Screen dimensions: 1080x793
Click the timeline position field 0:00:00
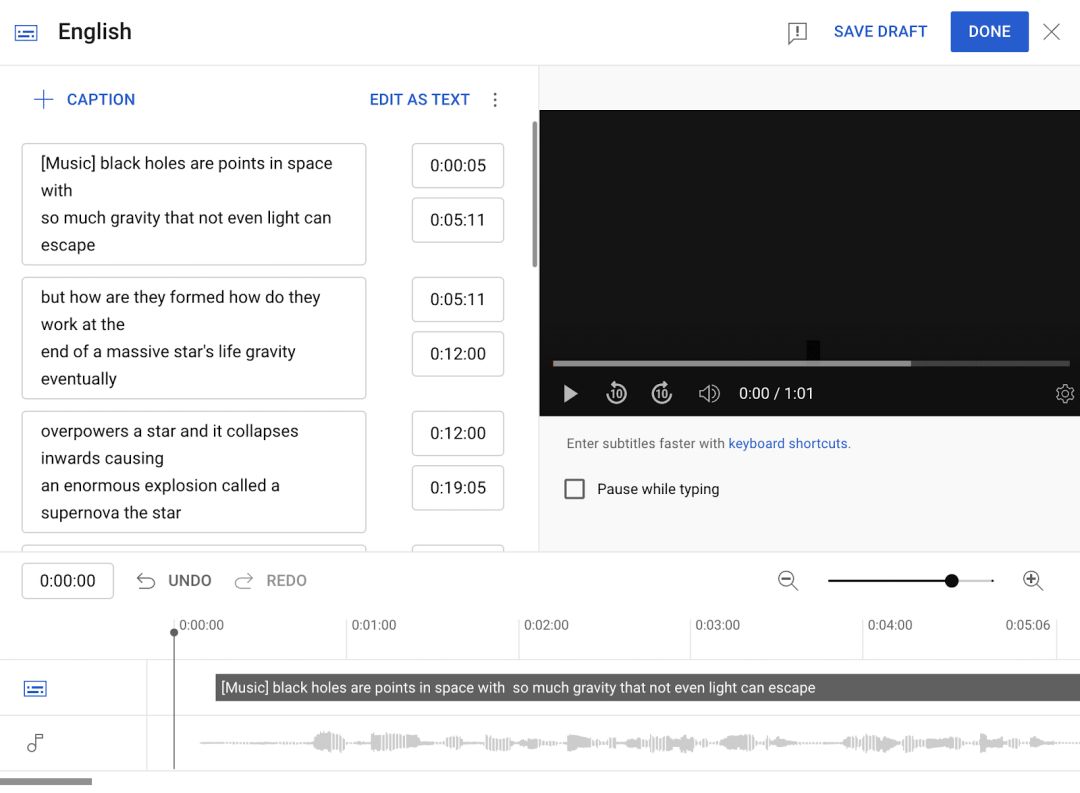click(x=68, y=581)
